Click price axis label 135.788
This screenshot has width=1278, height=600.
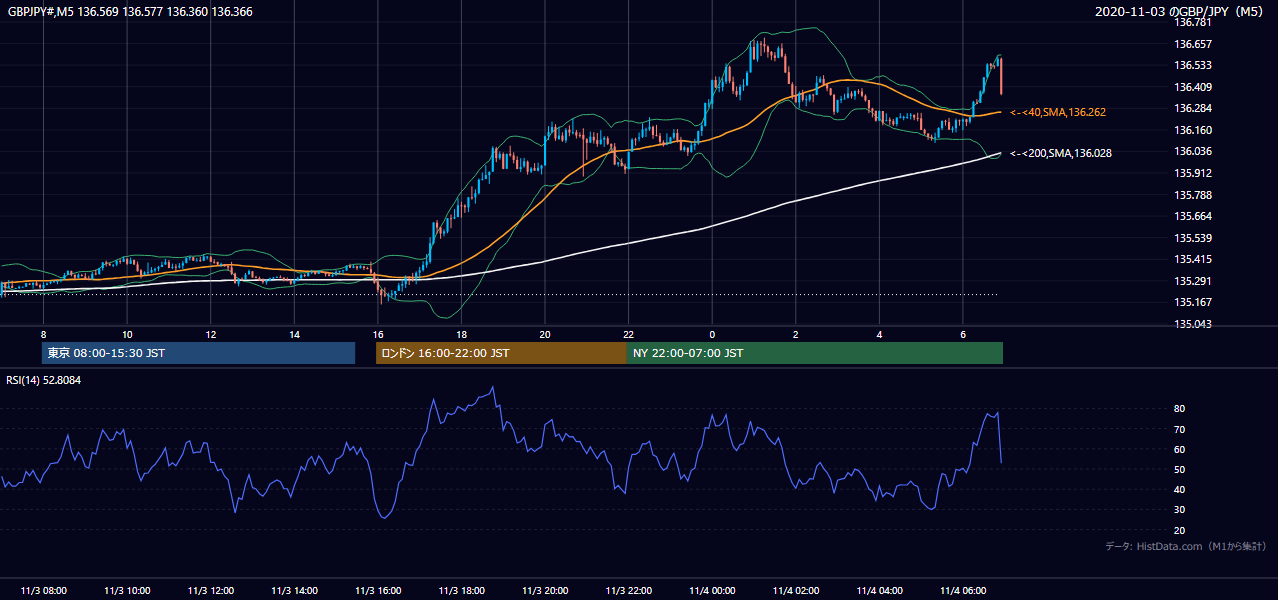click(x=1194, y=195)
